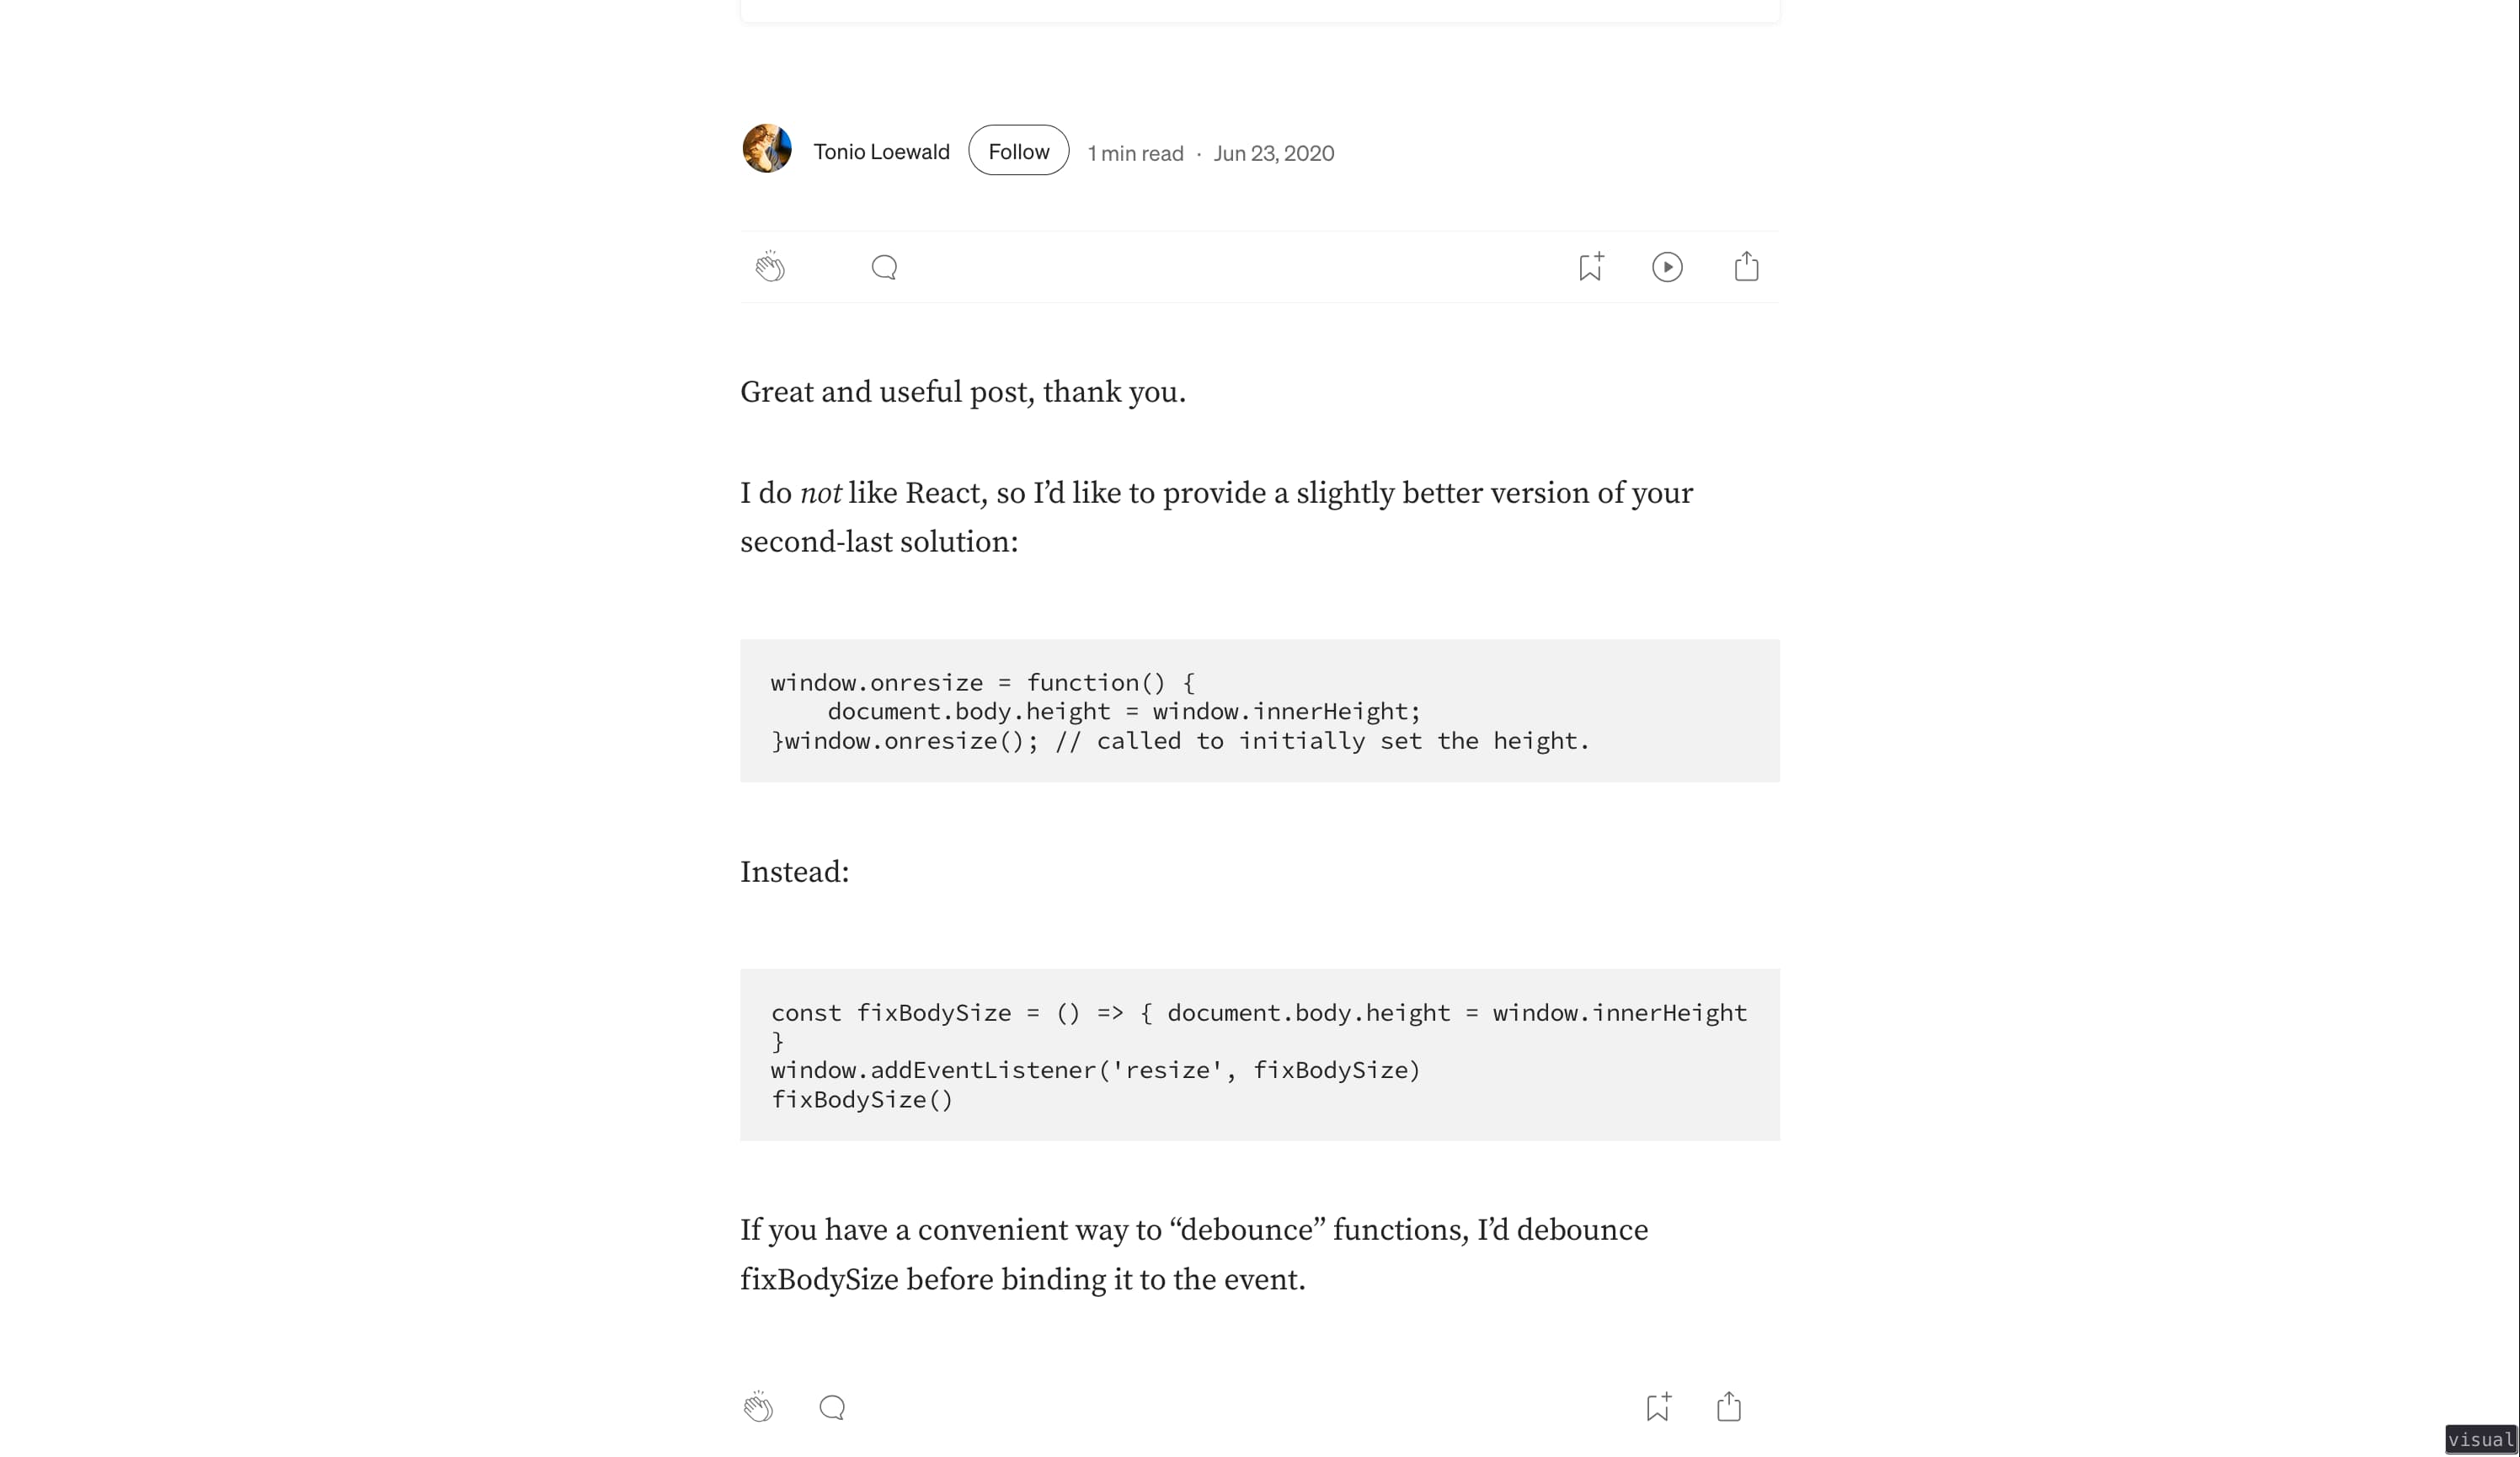Clap using bottom clap icon
This screenshot has width=2520, height=1457.
click(758, 1406)
